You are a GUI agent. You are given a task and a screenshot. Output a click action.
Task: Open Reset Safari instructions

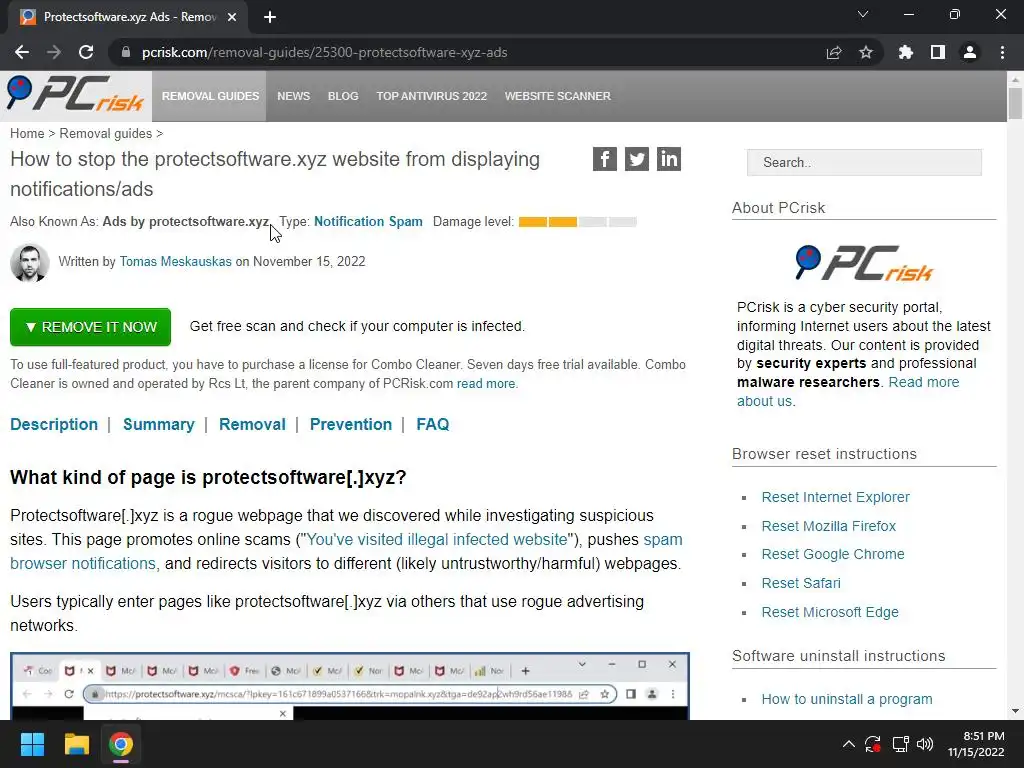tap(801, 583)
